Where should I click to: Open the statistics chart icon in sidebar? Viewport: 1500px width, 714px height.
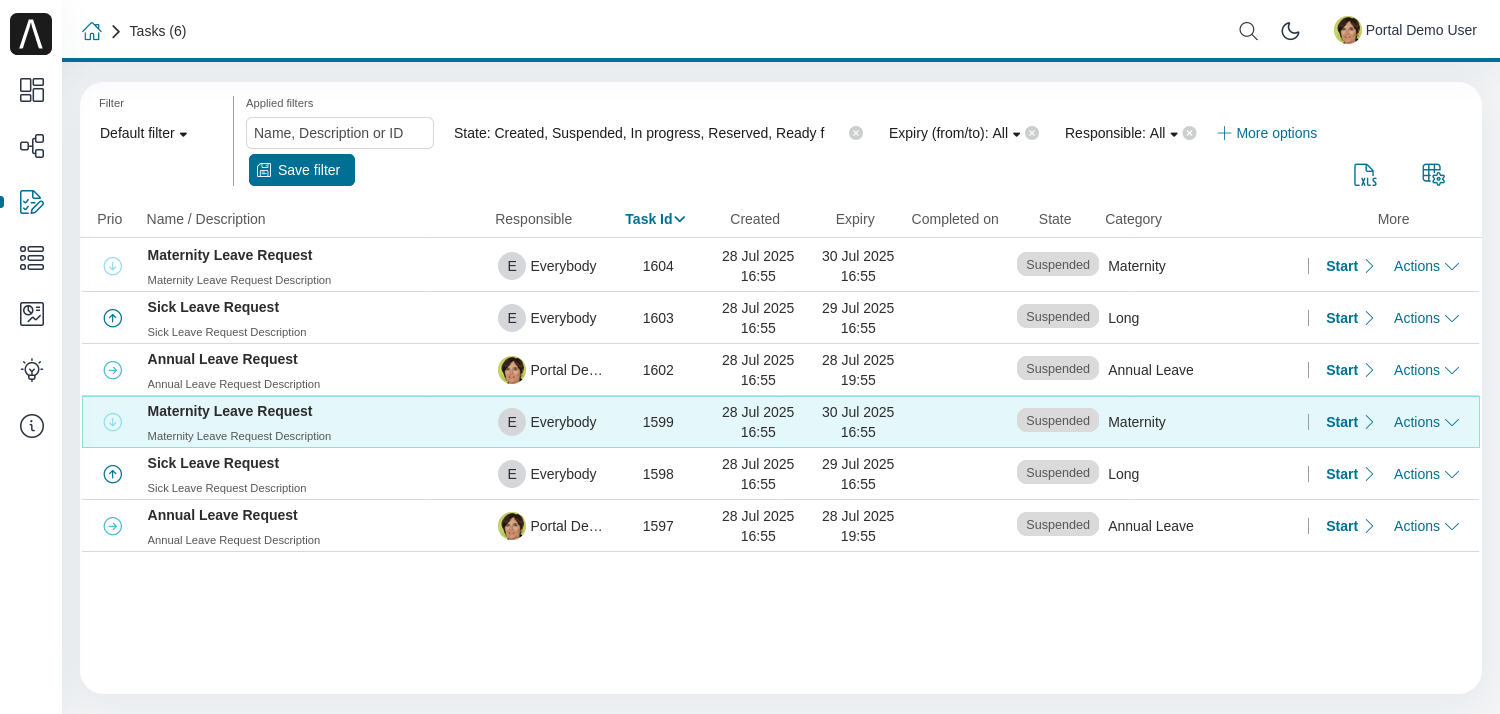[x=31, y=314]
